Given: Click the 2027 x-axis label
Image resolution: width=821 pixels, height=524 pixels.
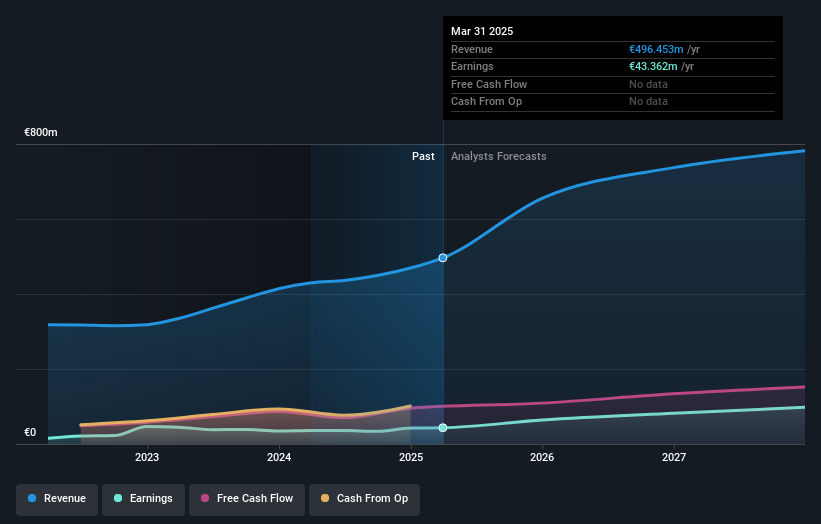Looking at the screenshot, I should pos(674,458).
